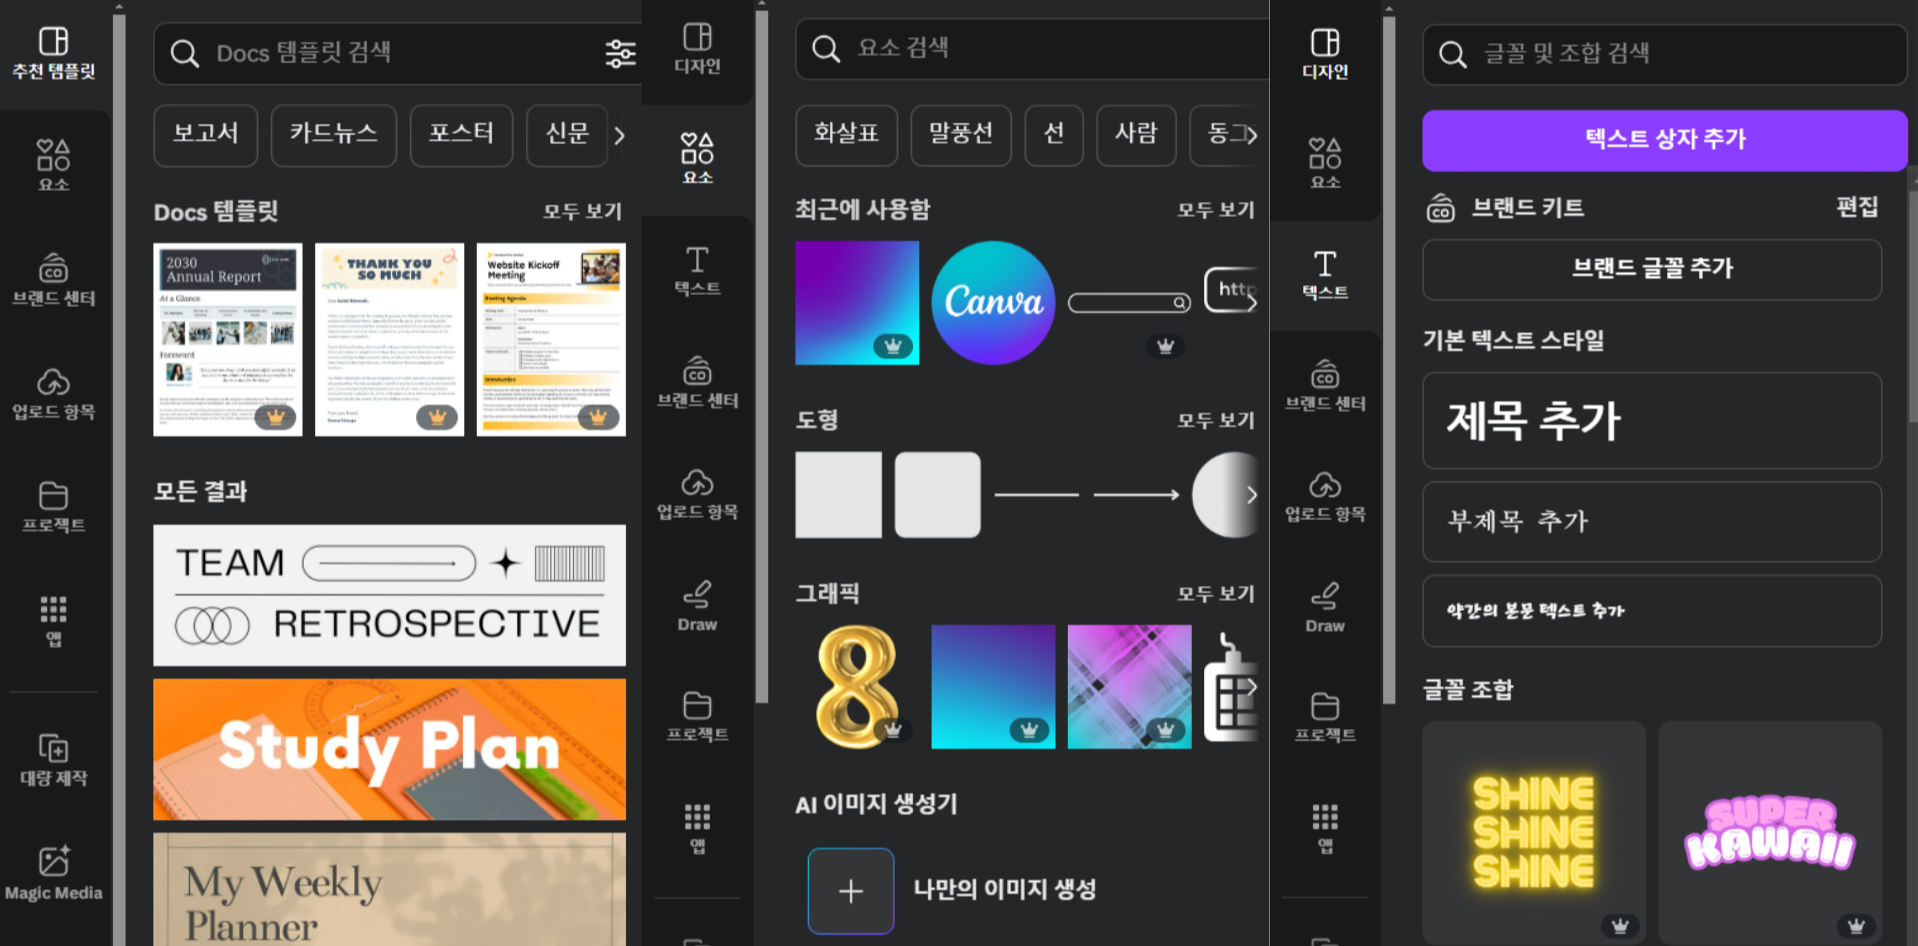Expand more template filter chips with the chevron
The image size is (1918, 946).
[x=622, y=135]
